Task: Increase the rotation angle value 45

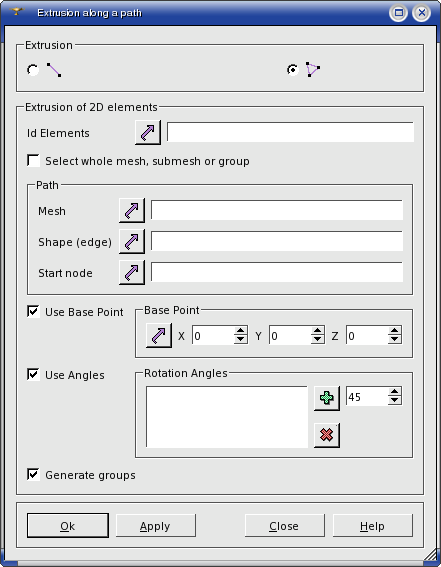Action: 395,392
